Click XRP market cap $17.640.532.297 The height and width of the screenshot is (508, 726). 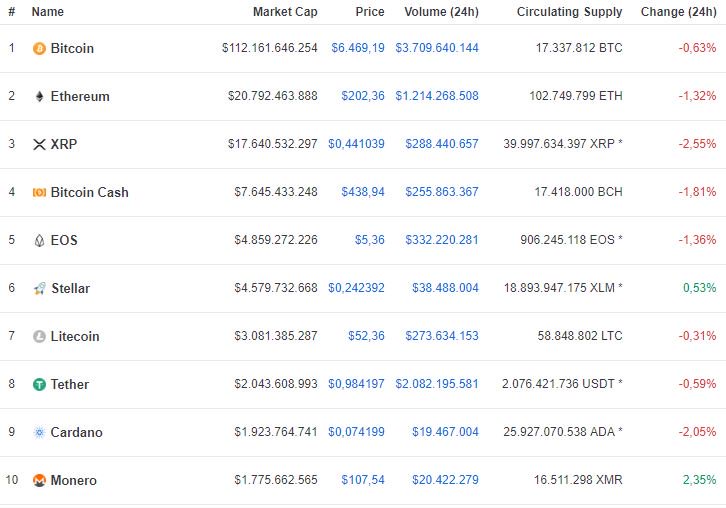click(x=273, y=144)
